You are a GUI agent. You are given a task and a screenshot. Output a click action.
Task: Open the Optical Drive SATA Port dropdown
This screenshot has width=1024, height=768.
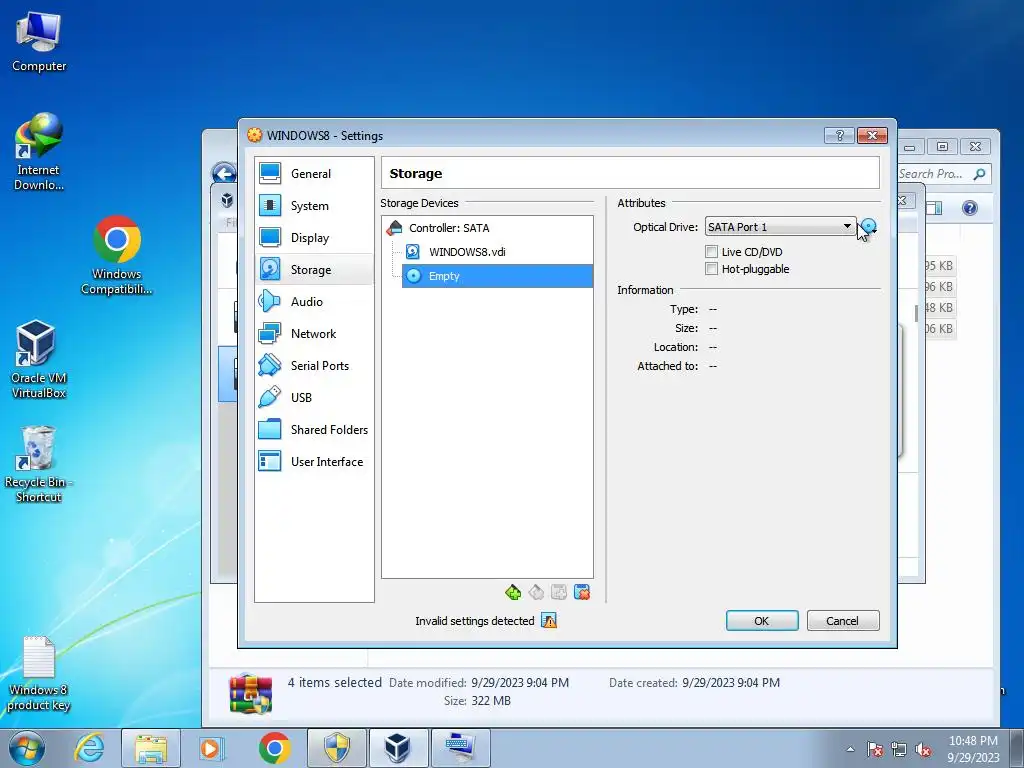pyautogui.click(x=780, y=227)
